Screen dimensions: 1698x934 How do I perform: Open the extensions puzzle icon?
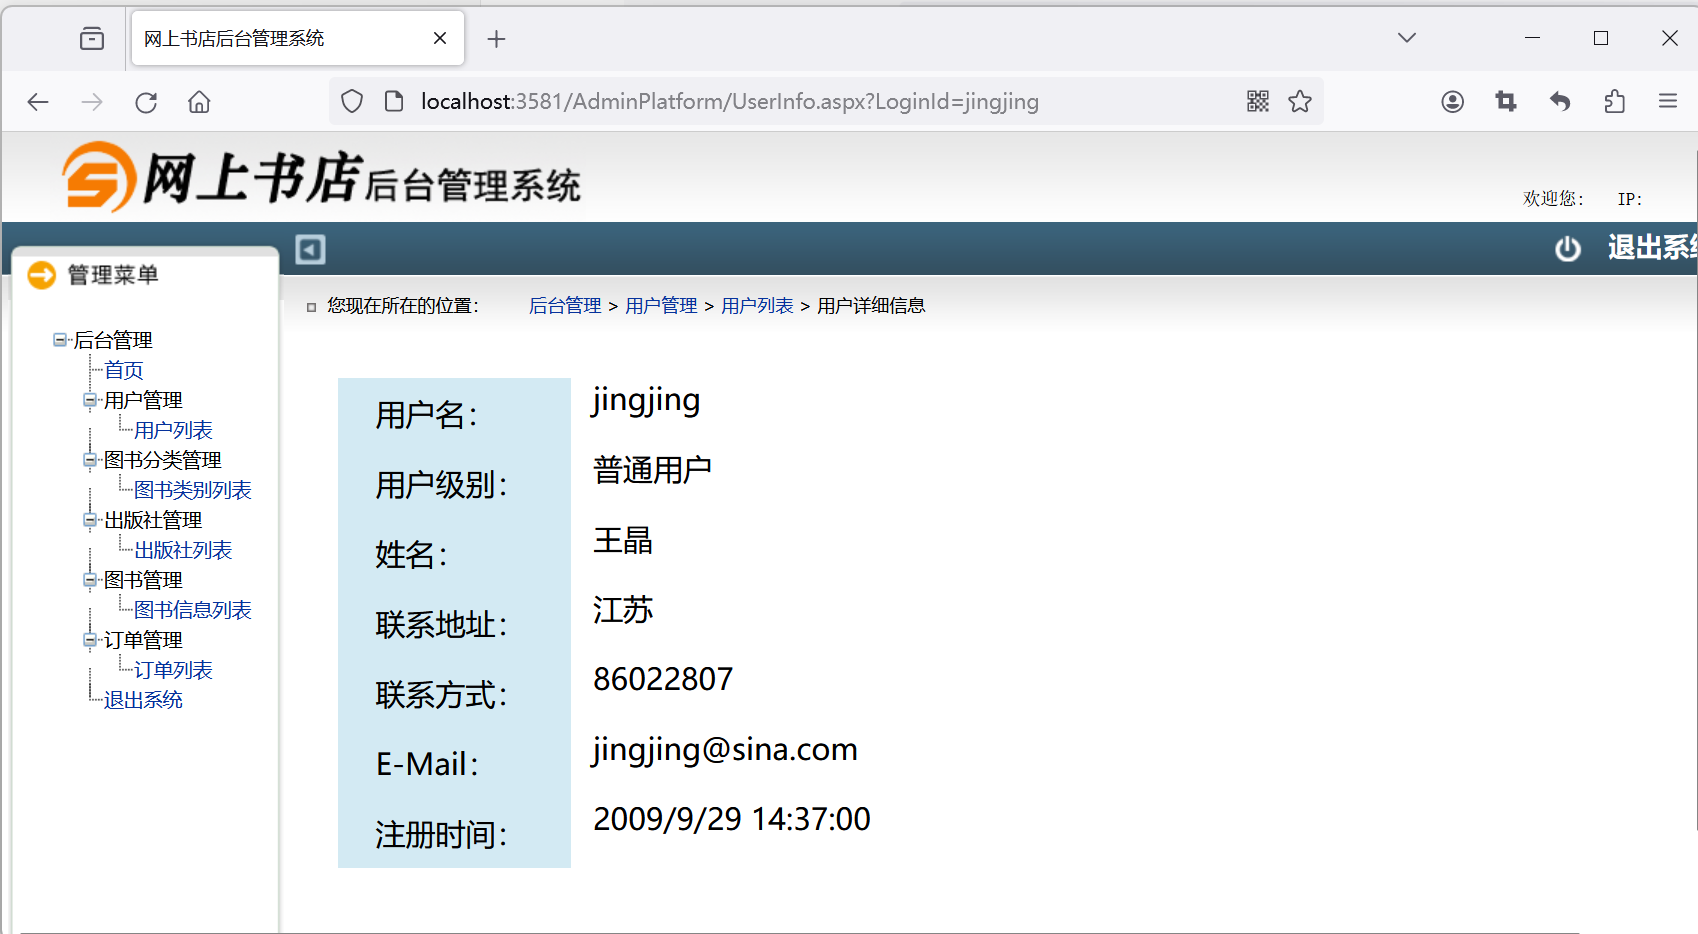1614,101
